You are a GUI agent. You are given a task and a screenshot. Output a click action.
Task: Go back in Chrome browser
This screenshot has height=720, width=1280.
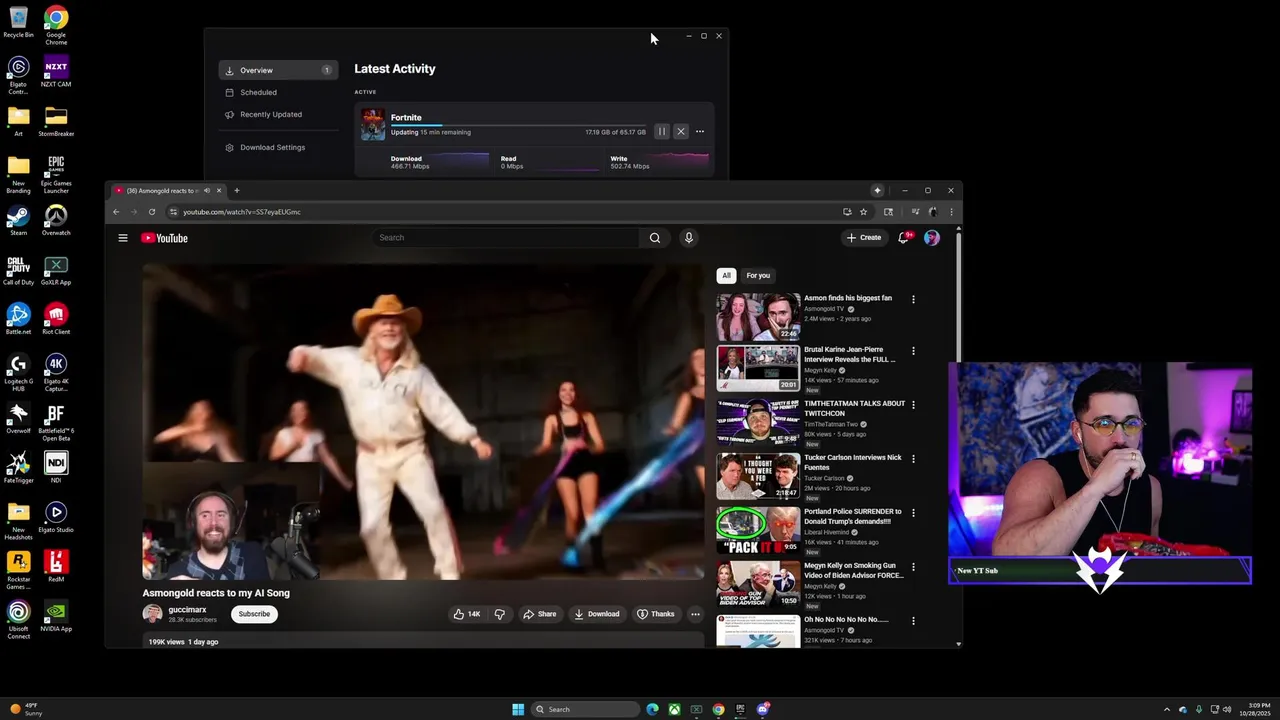click(x=116, y=212)
